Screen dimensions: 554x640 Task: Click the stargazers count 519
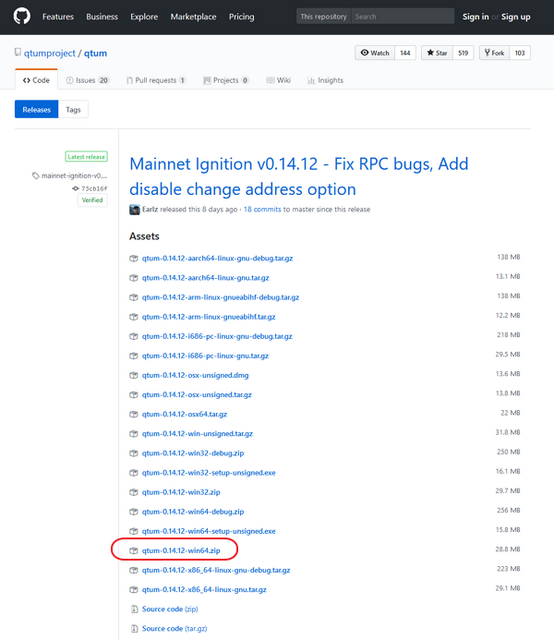(x=463, y=53)
